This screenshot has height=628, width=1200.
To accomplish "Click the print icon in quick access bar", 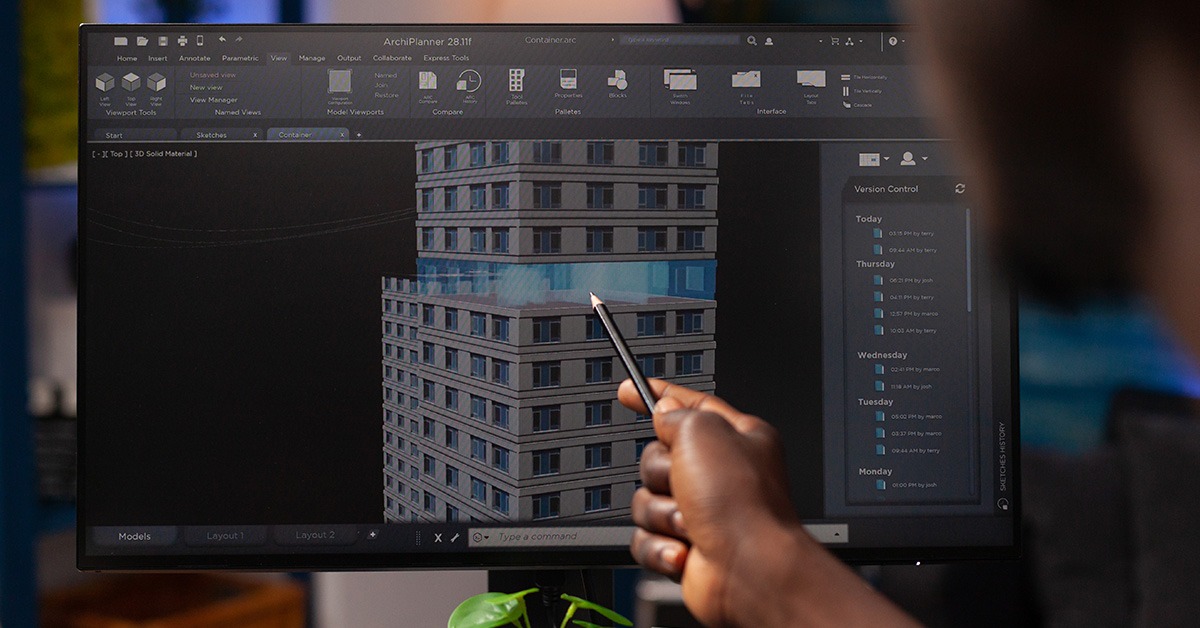I will click(182, 41).
